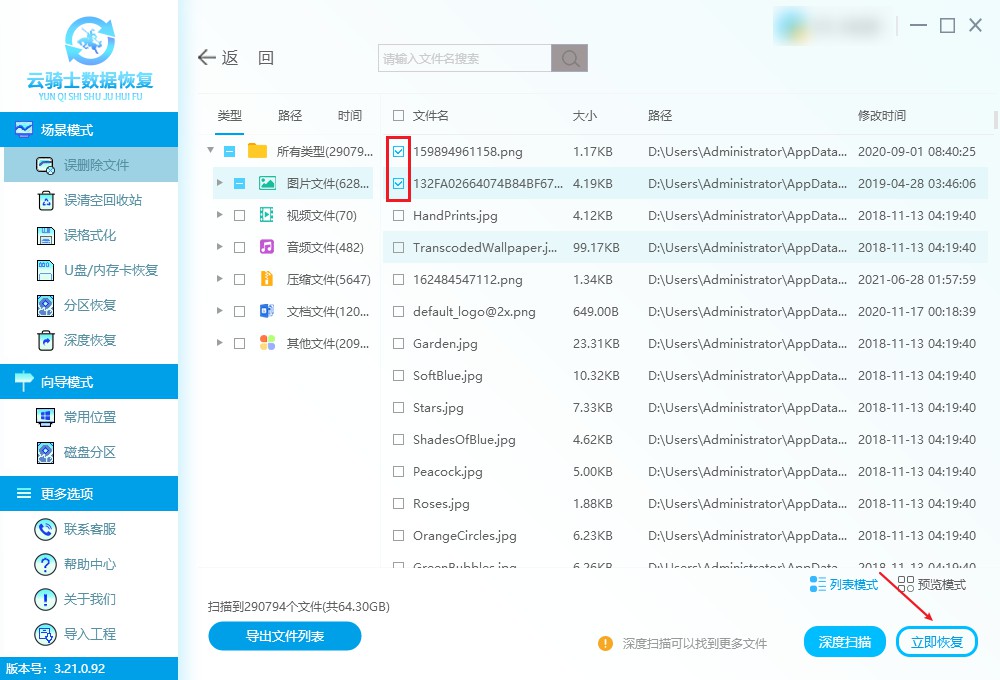Switch to 预览模式 preview mode
This screenshot has height=680, width=1000.
pyautogui.click(x=932, y=584)
